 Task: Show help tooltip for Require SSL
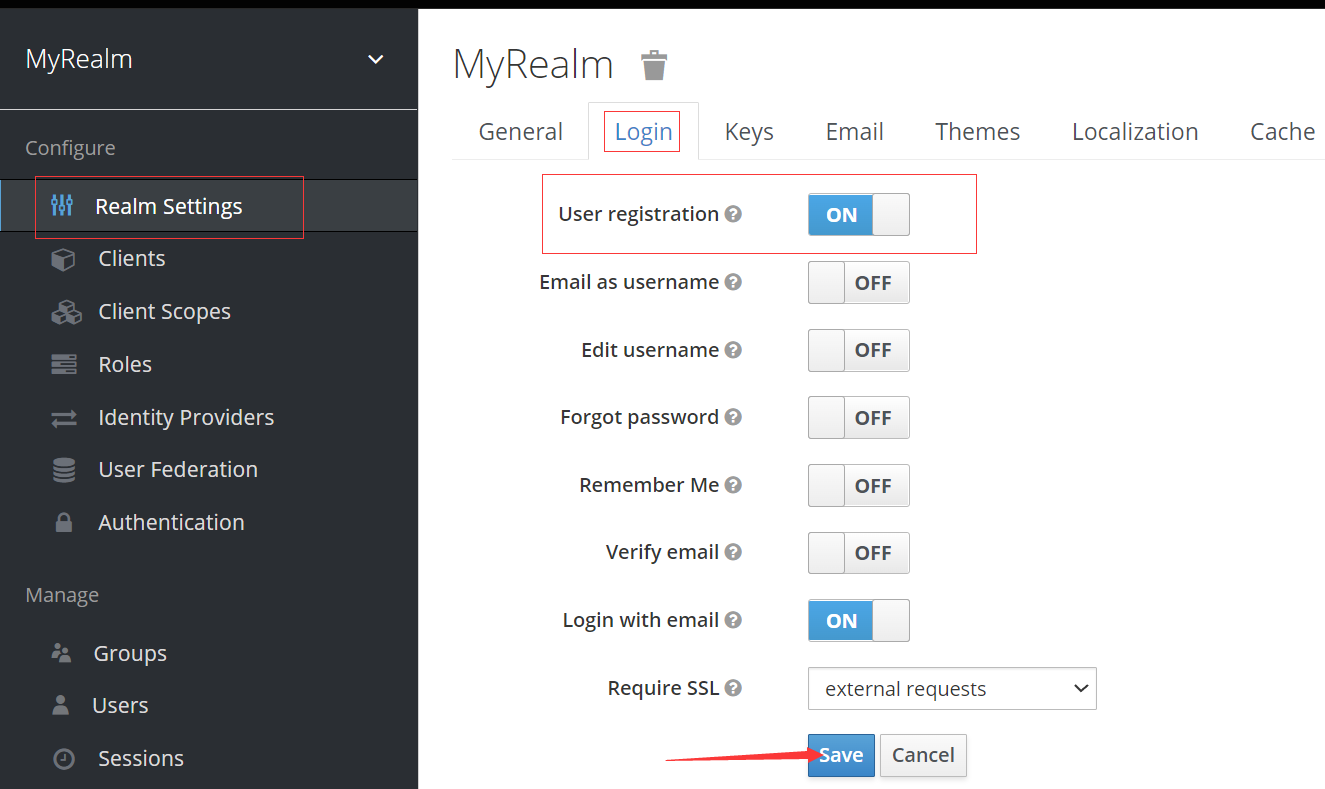coord(733,688)
